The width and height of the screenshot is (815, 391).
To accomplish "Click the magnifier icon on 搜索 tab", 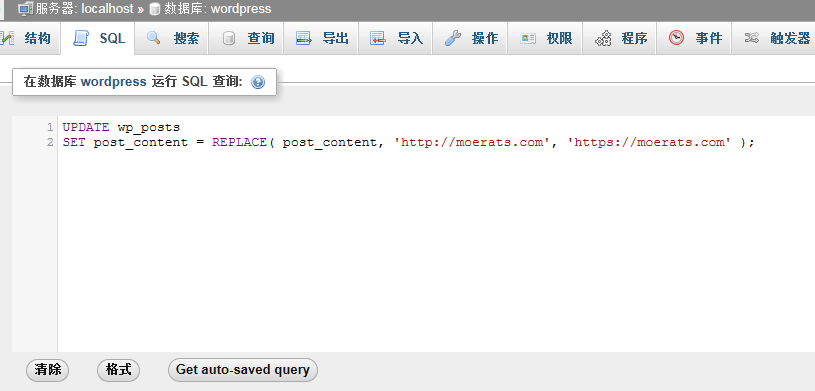I will (x=153, y=38).
